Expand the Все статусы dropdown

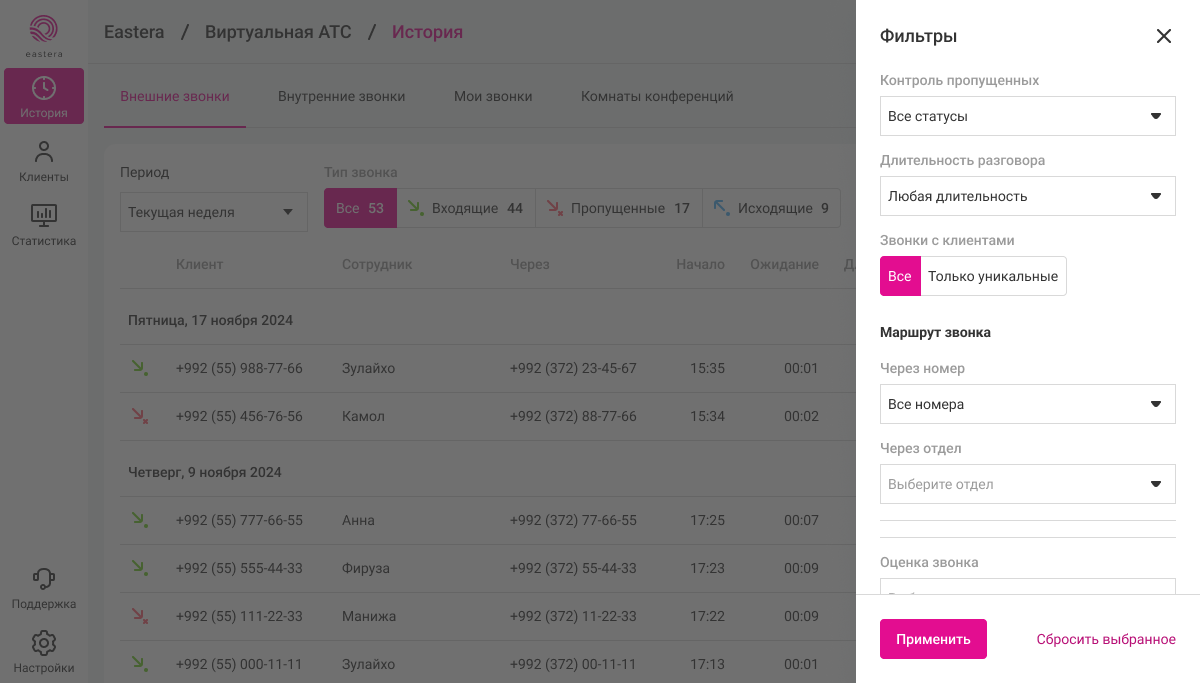(1027, 116)
